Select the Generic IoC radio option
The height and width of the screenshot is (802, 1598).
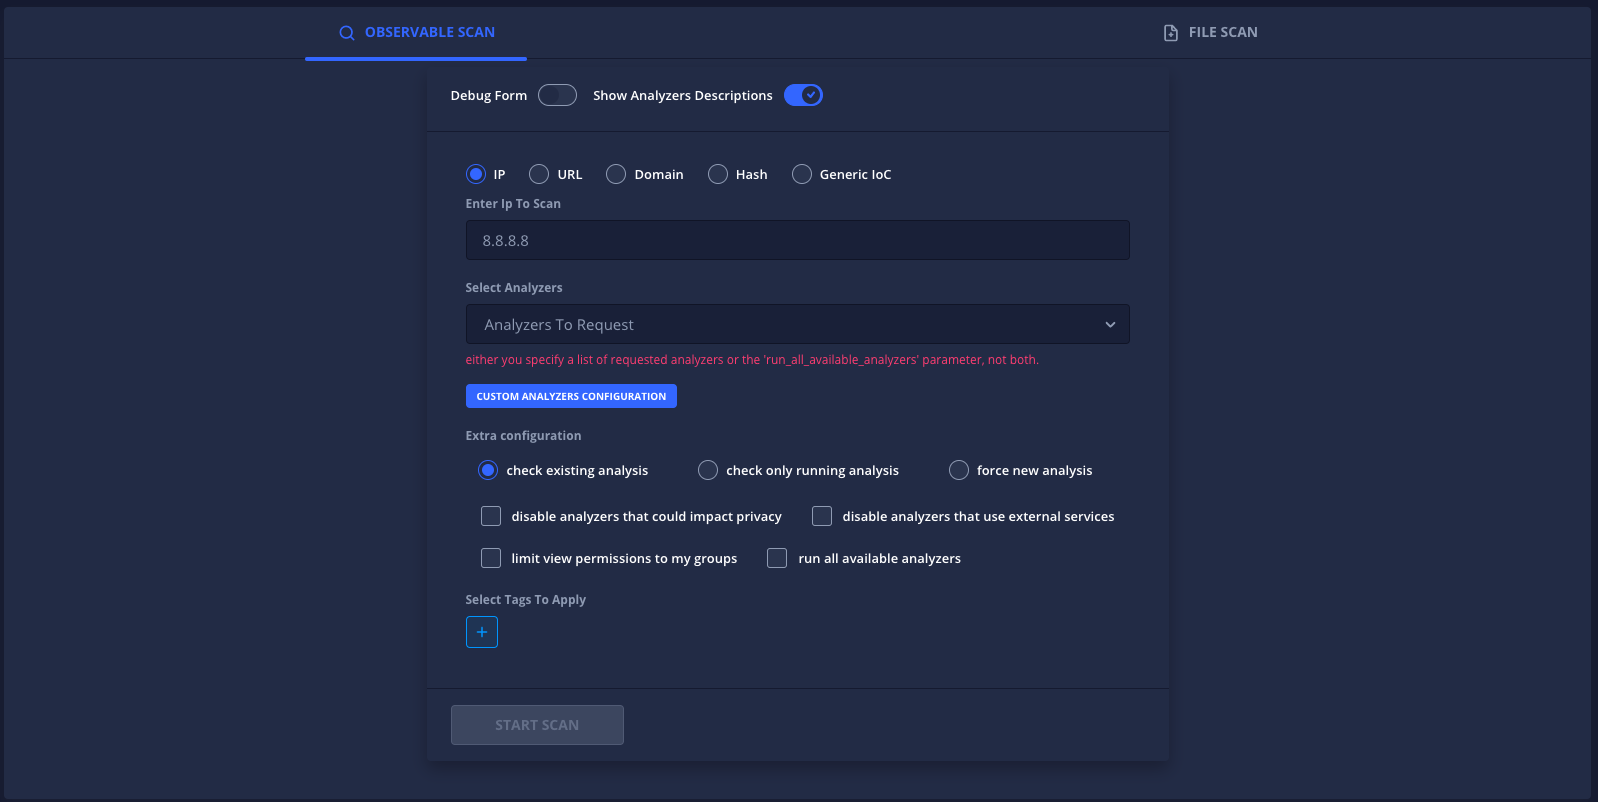[x=802, y=174]
